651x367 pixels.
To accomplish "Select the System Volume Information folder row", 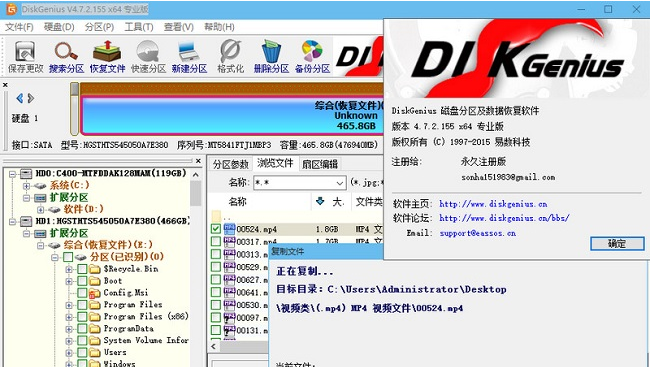I will click(146, 340).
